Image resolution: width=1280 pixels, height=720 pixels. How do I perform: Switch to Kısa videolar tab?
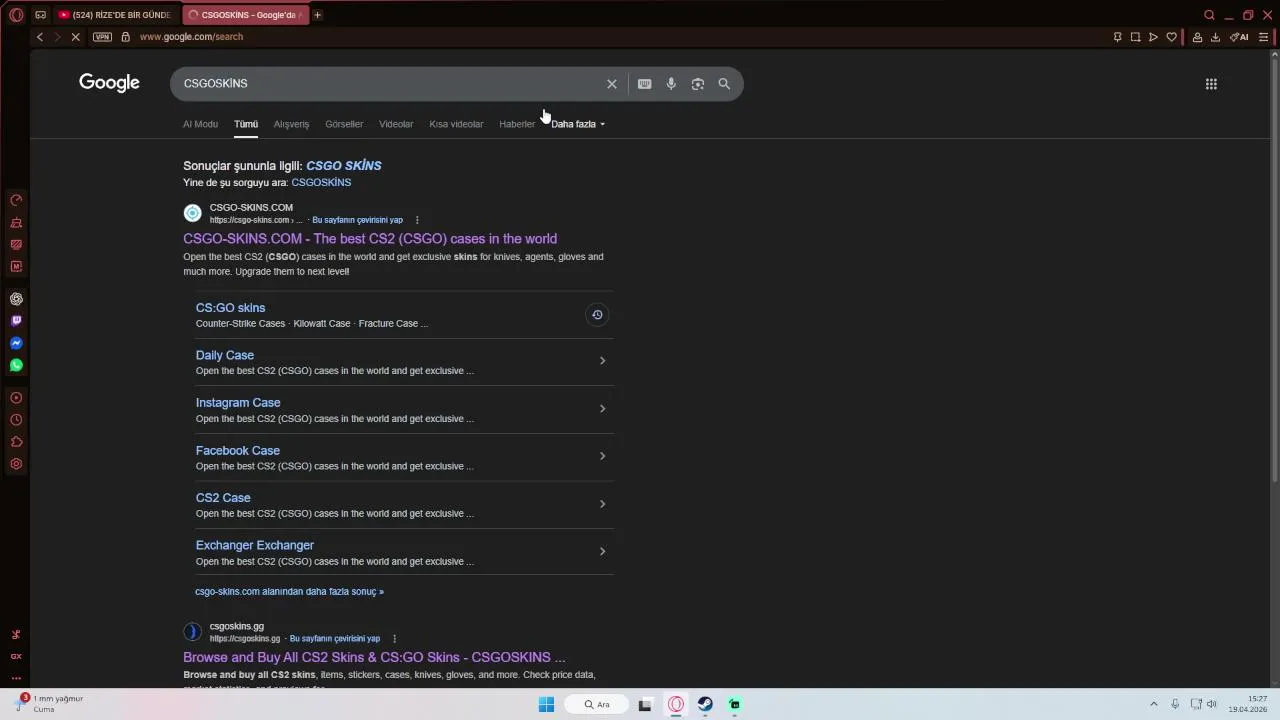pyautogui.click(x=456, y=124)
